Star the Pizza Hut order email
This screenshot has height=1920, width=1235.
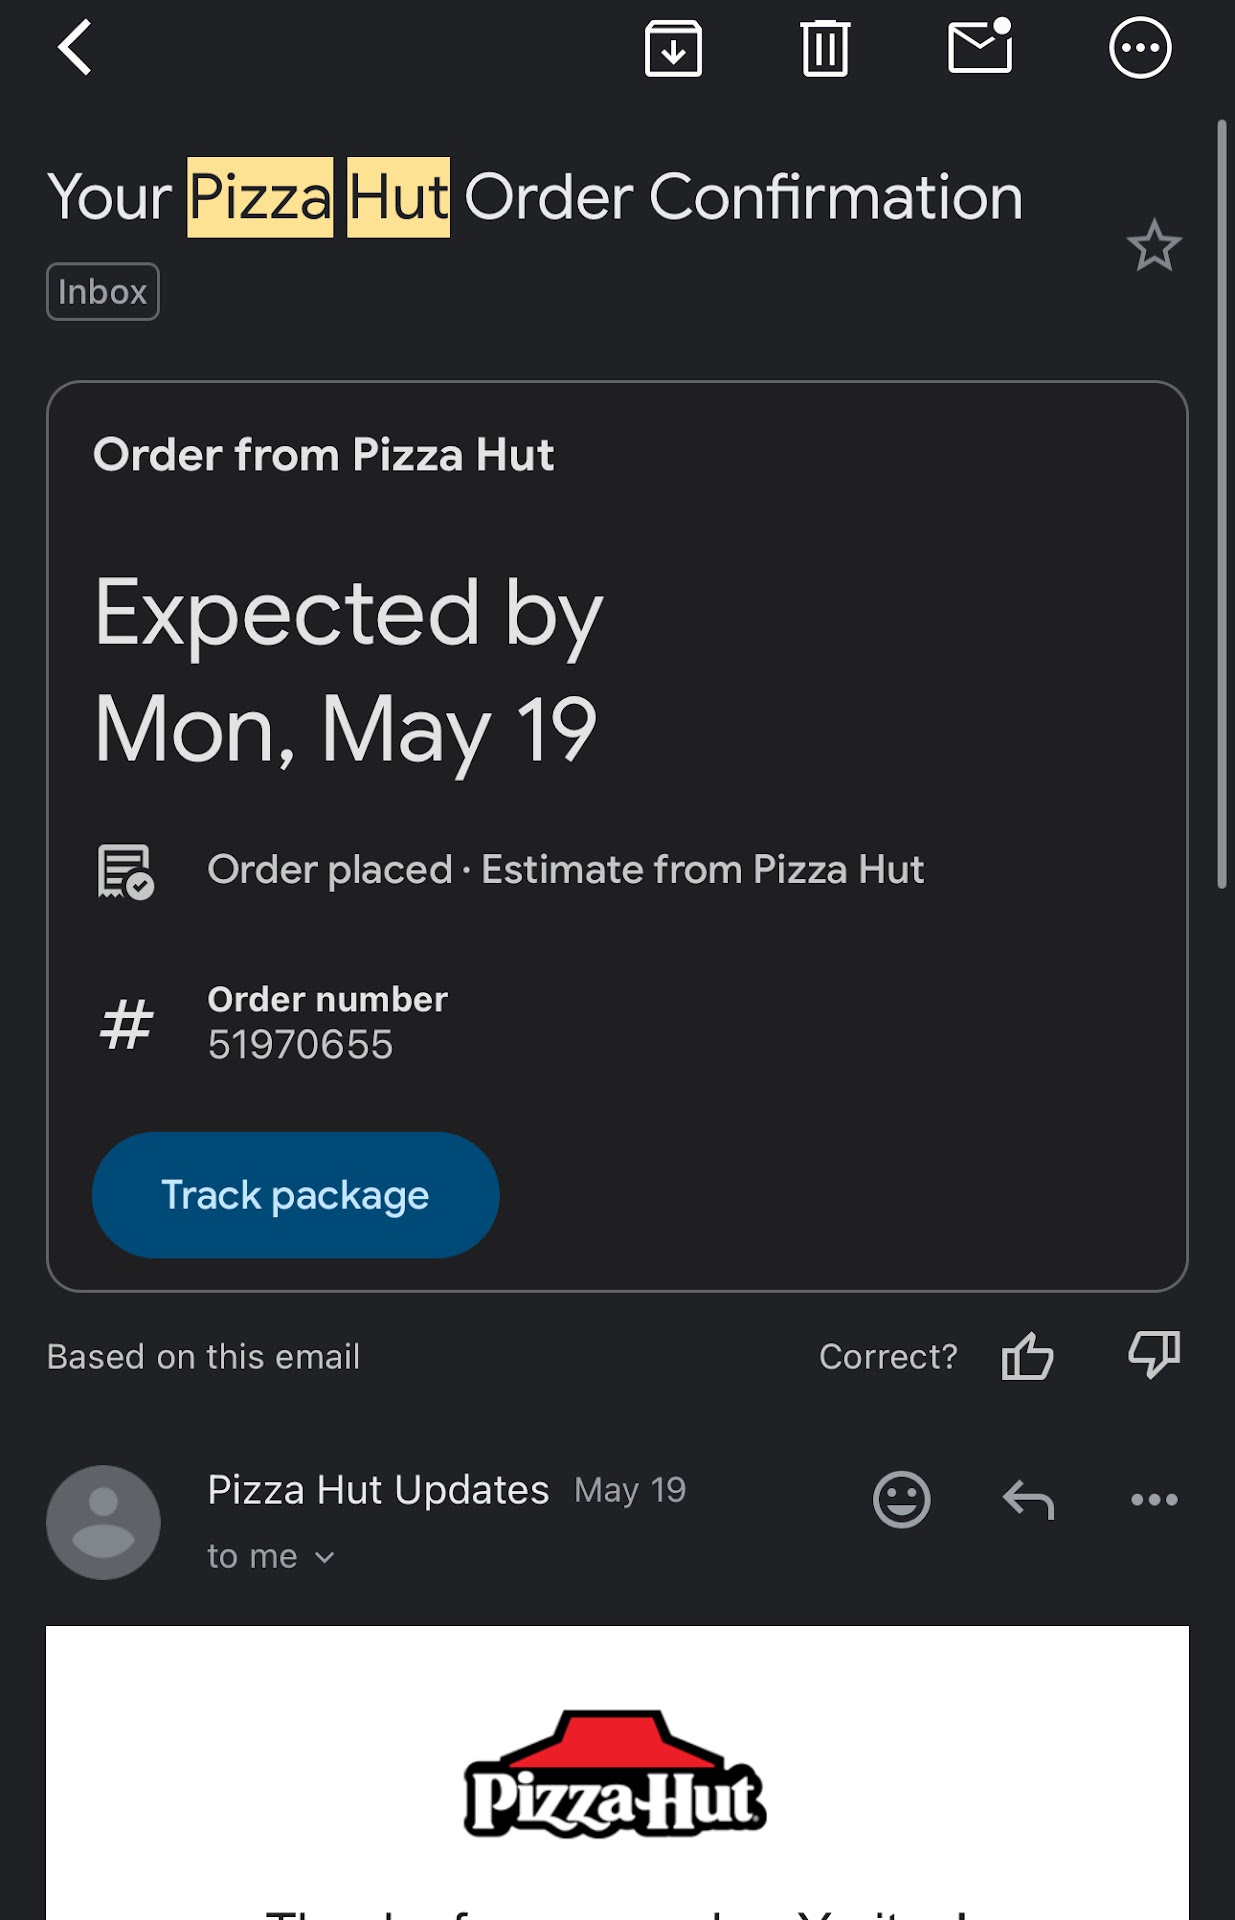1154,246
